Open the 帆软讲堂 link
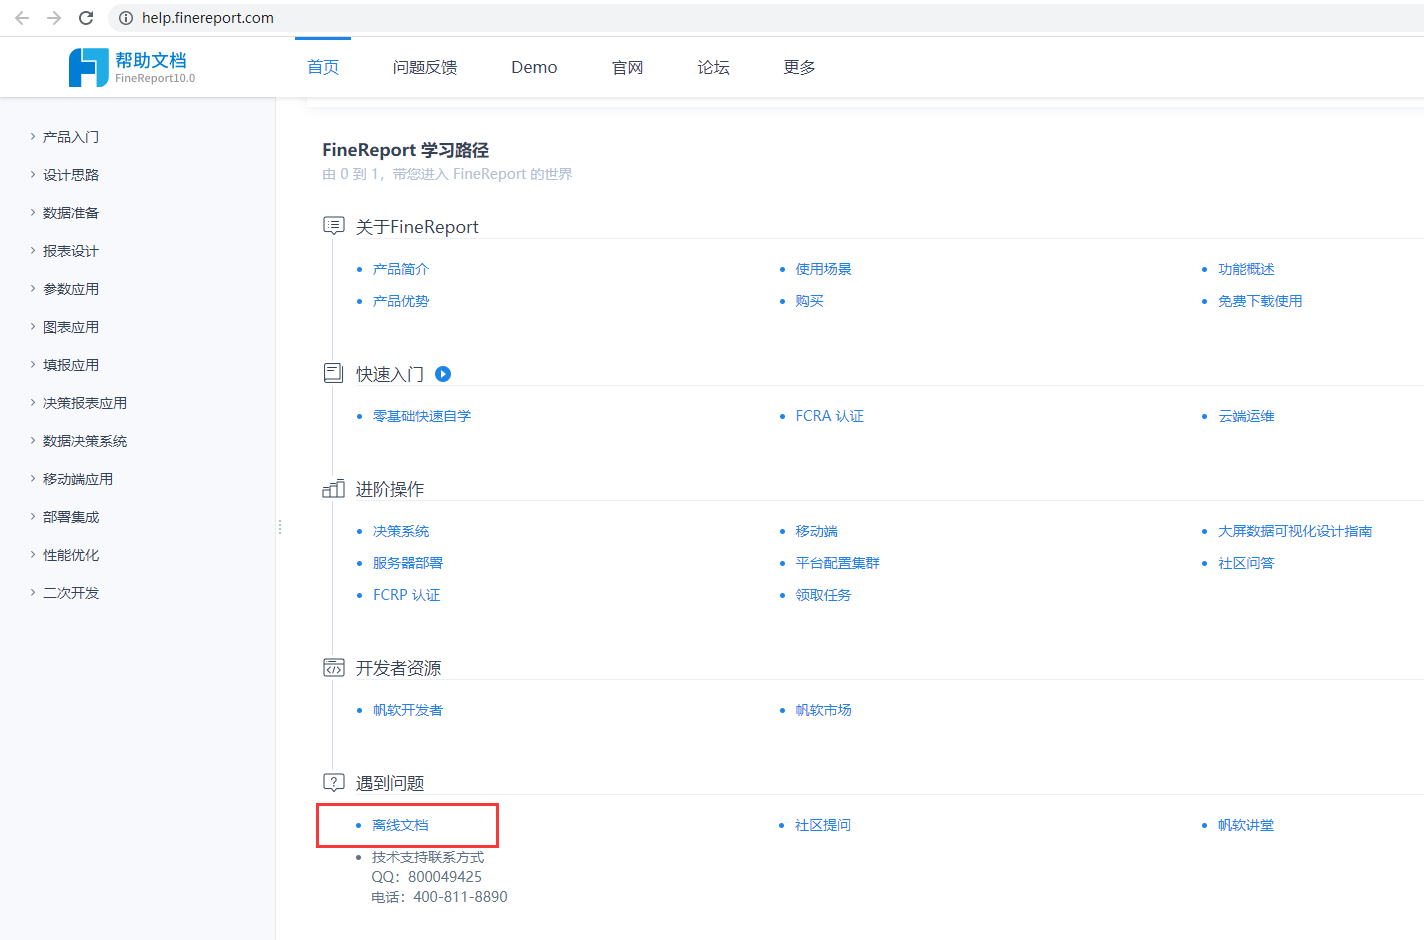 pos(1246,825)
